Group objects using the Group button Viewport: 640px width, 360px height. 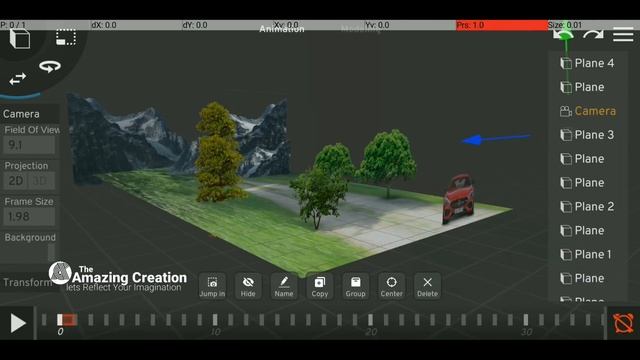click(356, 287)
